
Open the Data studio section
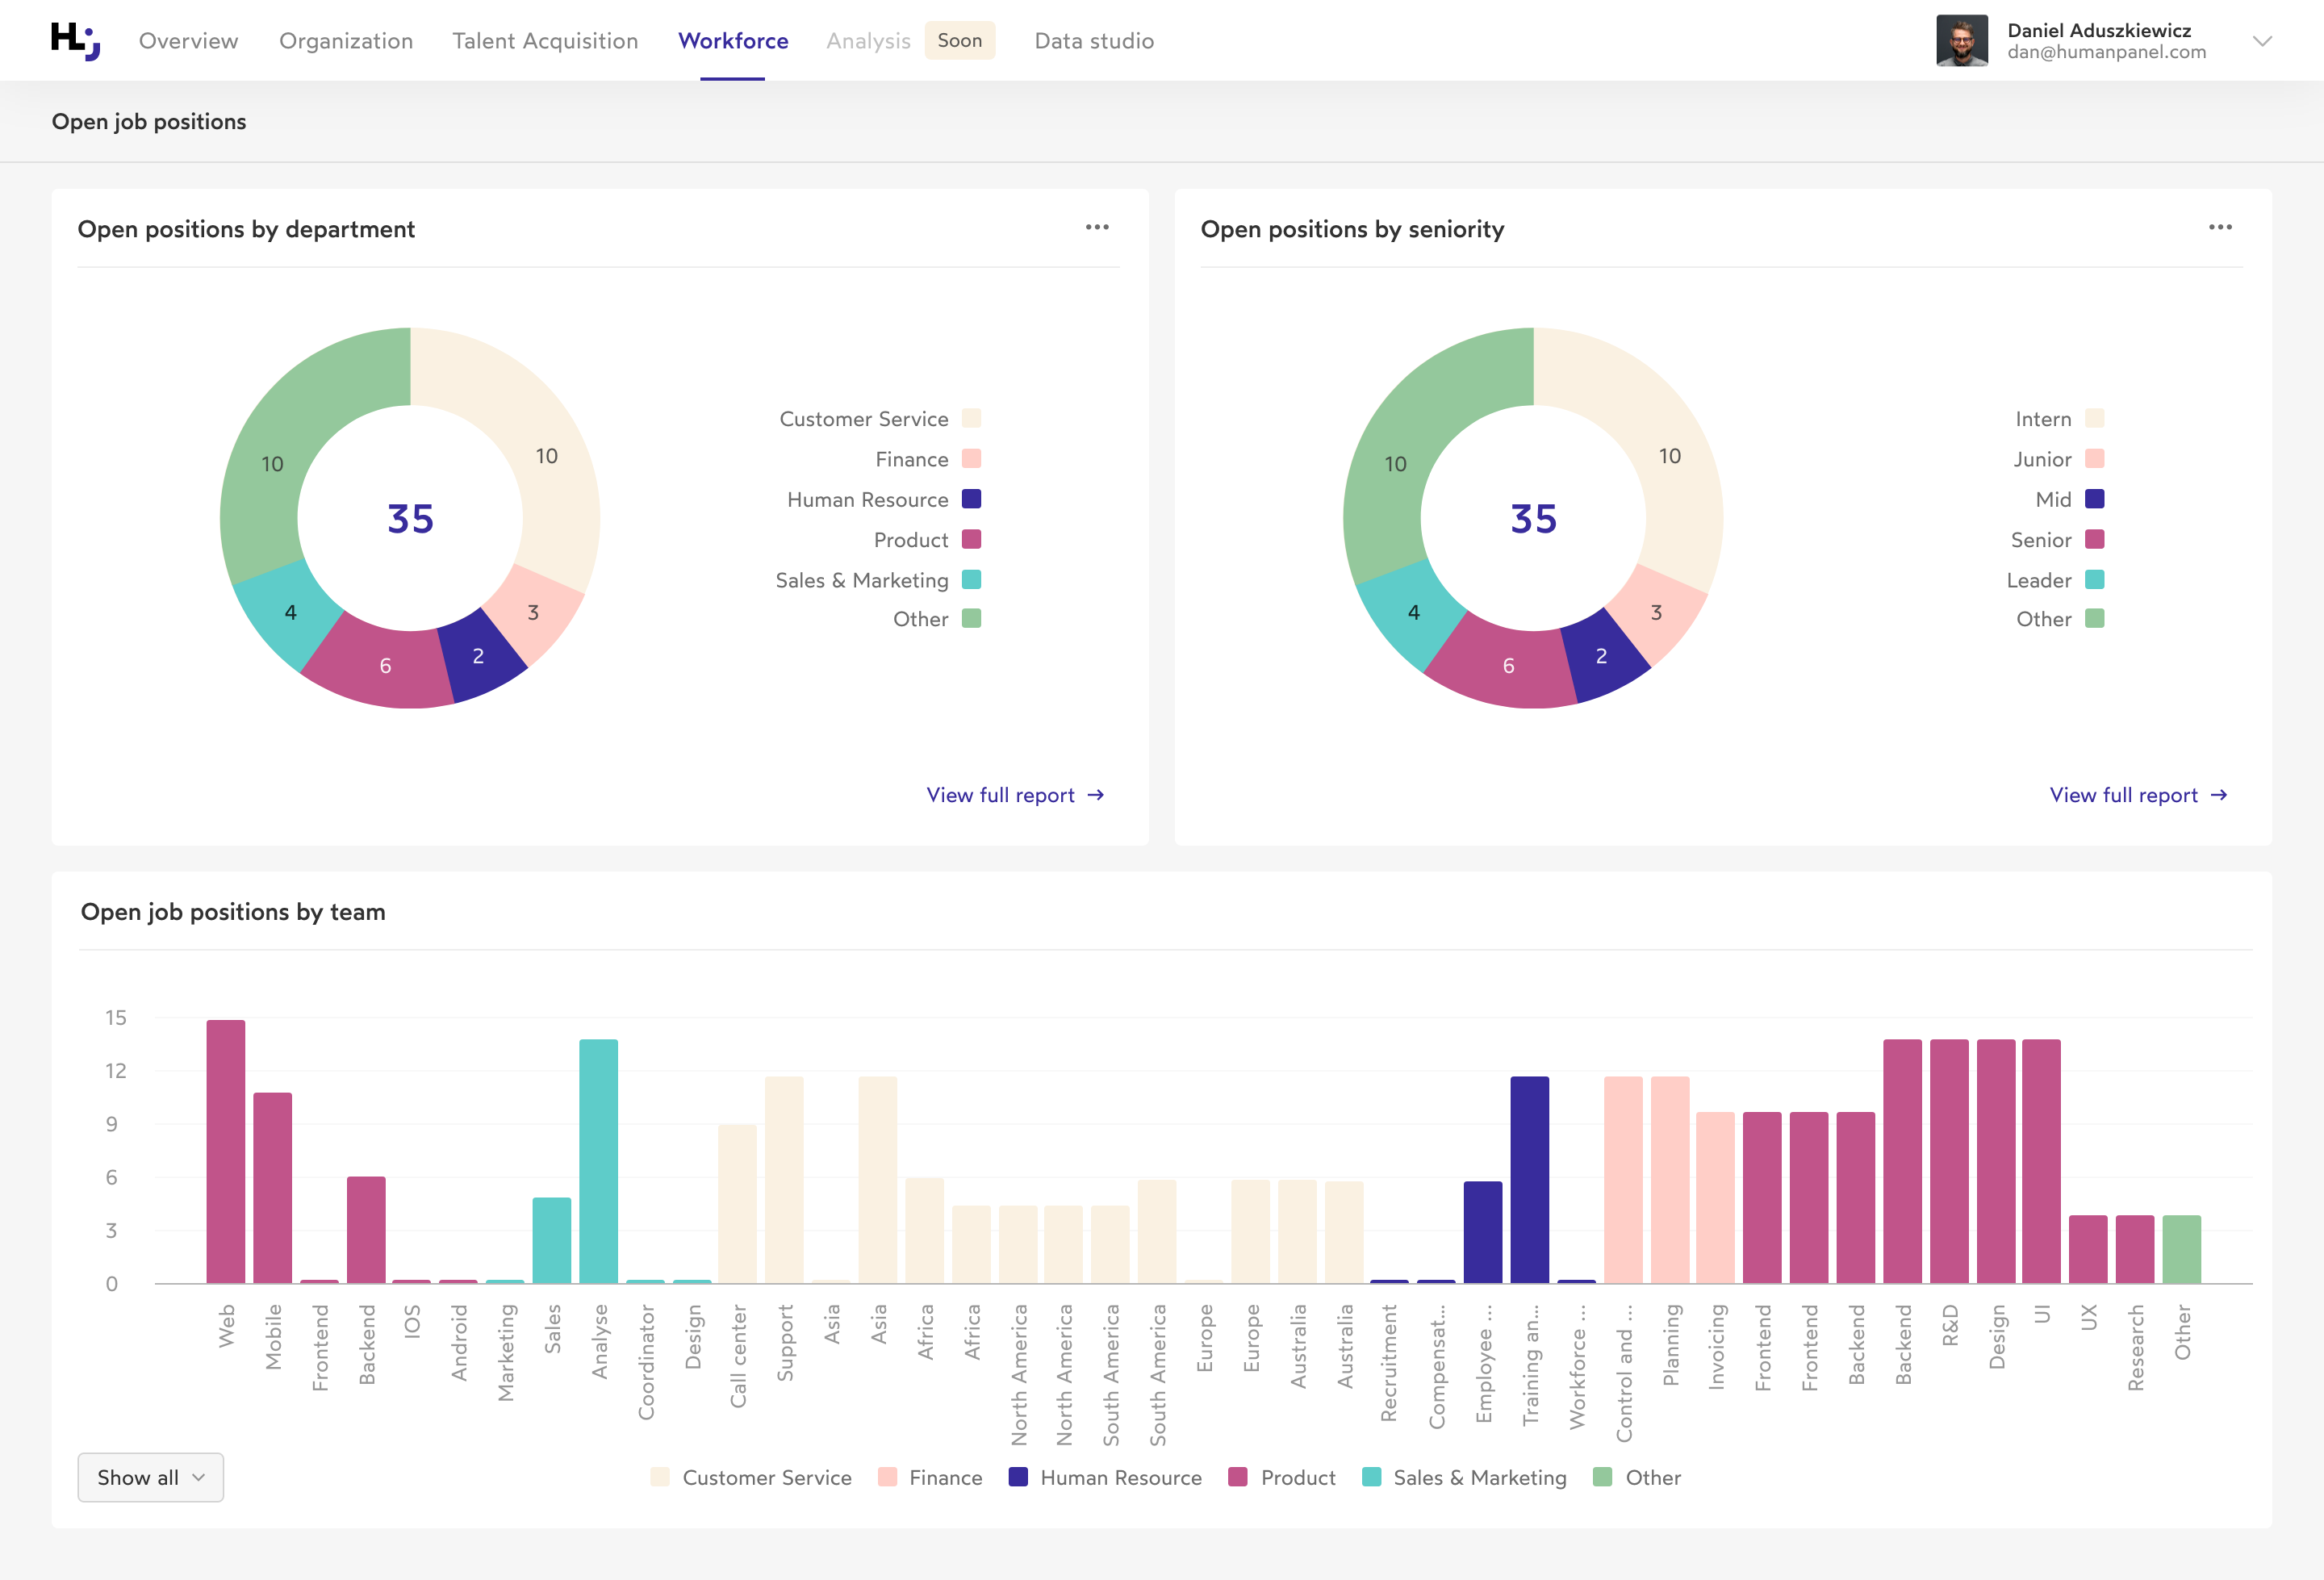click(1093, 40)
